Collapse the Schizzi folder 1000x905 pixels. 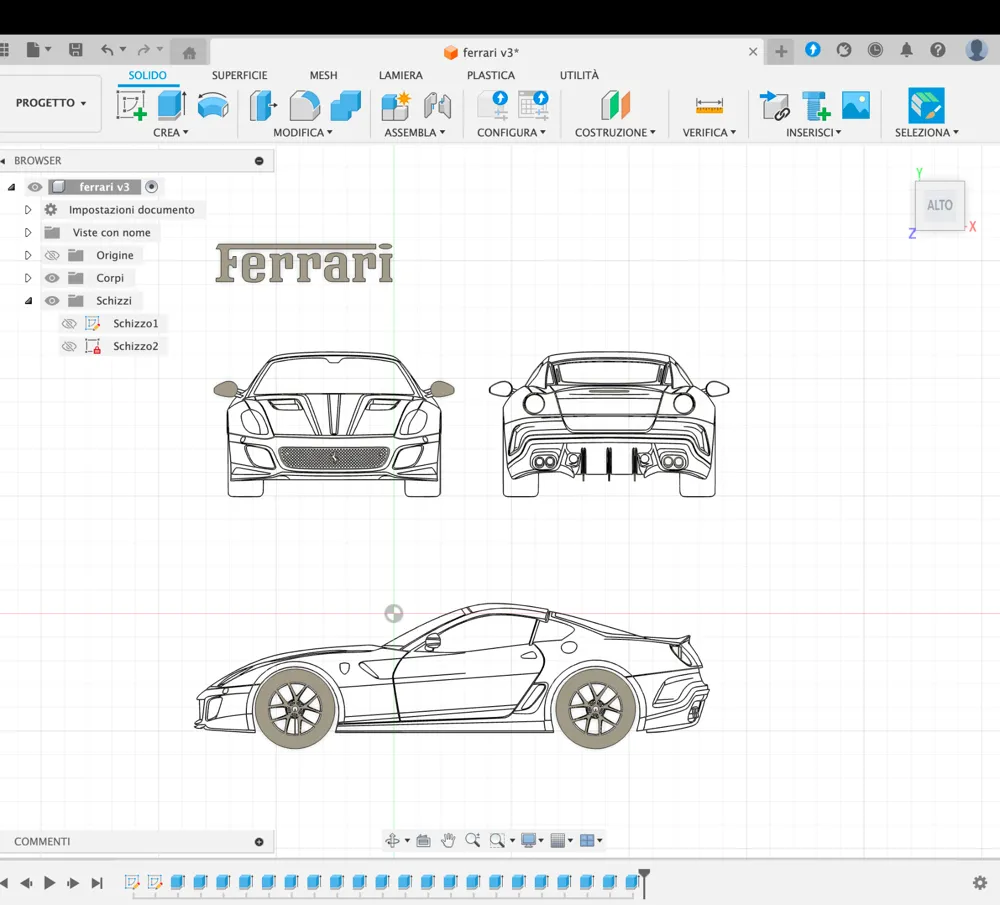coord(28,301)
